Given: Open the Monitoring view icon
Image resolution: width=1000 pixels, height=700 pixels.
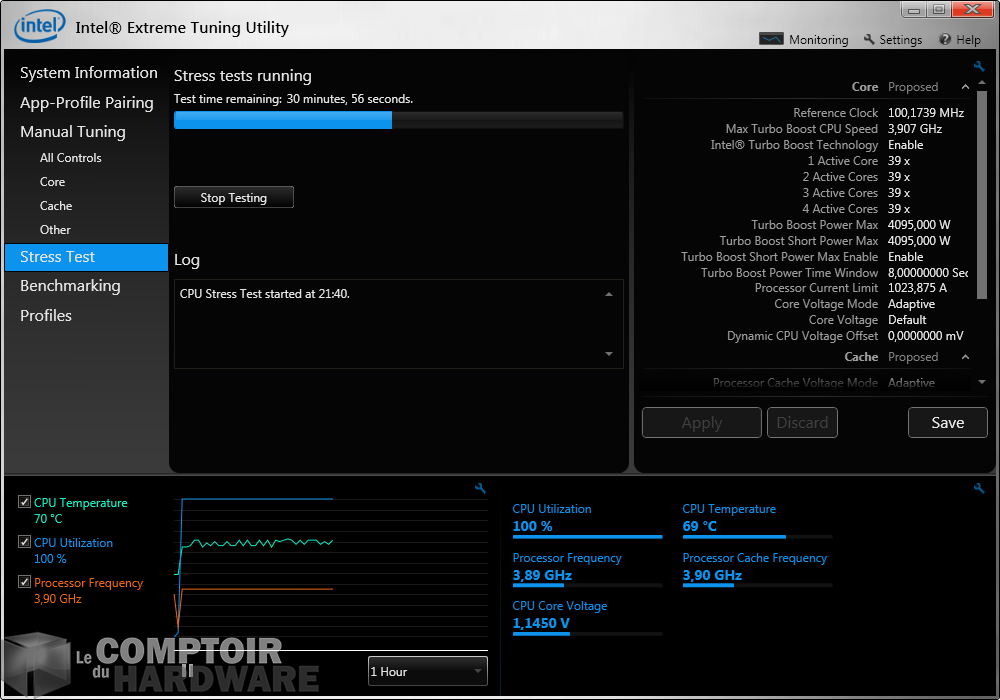Looking at the screenshot, I should [x=771, y=39].
